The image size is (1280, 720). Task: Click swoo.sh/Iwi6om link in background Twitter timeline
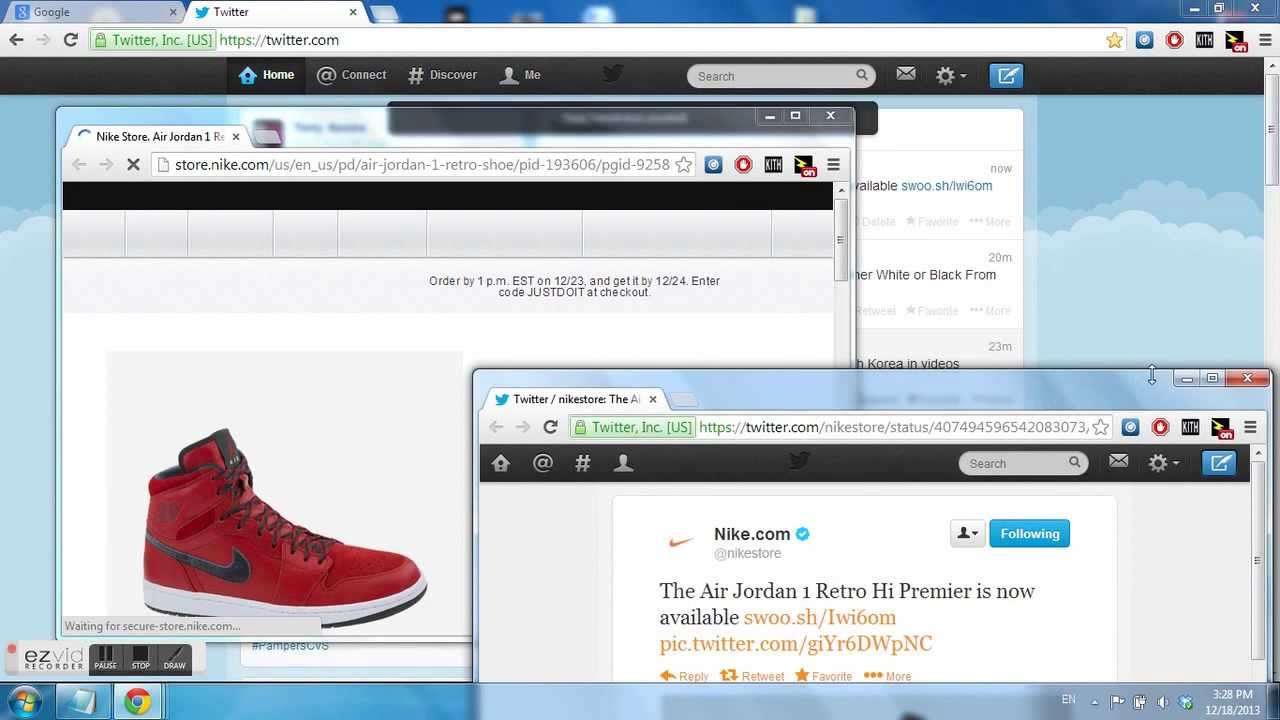(947, 186)
